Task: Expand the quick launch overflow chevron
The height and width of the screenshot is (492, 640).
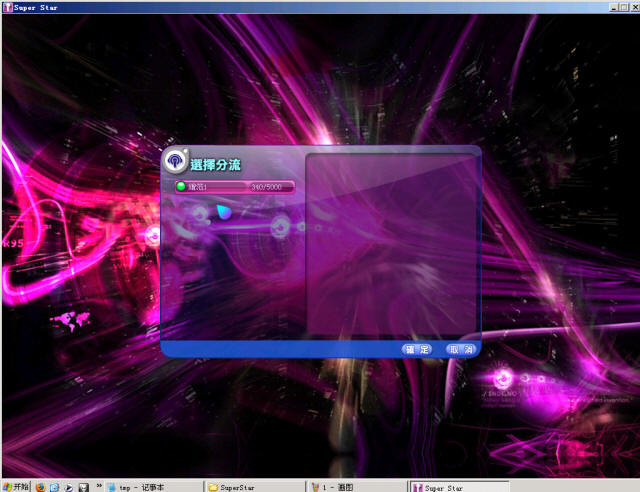Action: pos(99,485)
